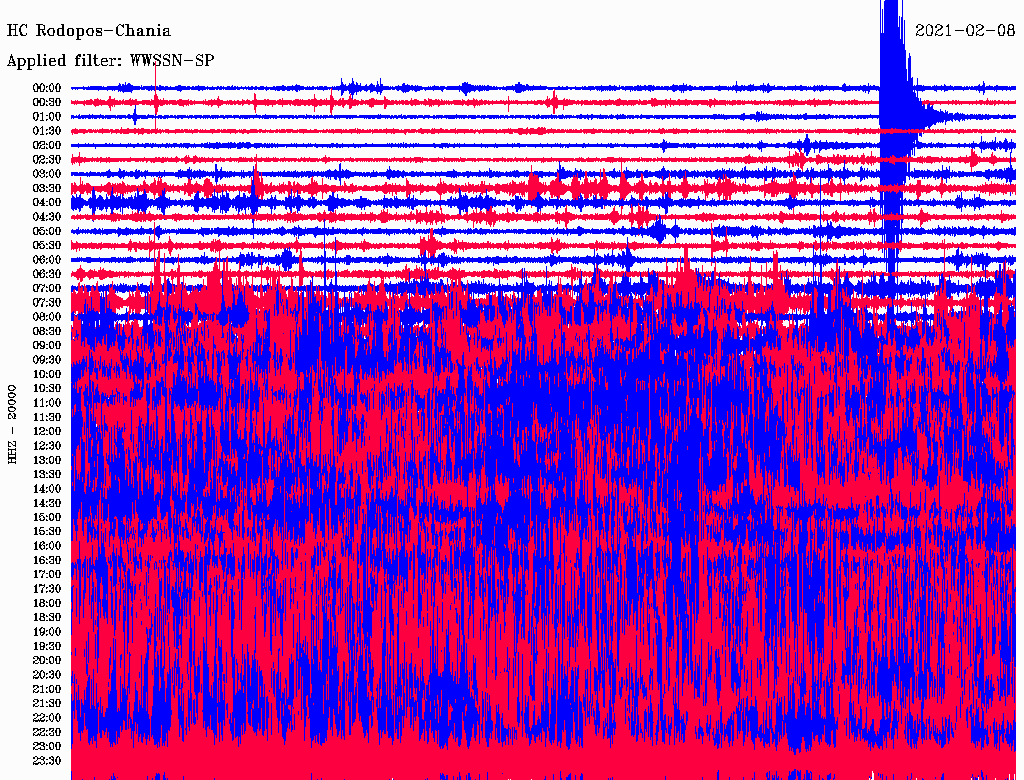
Task: Click the 13:30 time label
Action: [47, 474]
